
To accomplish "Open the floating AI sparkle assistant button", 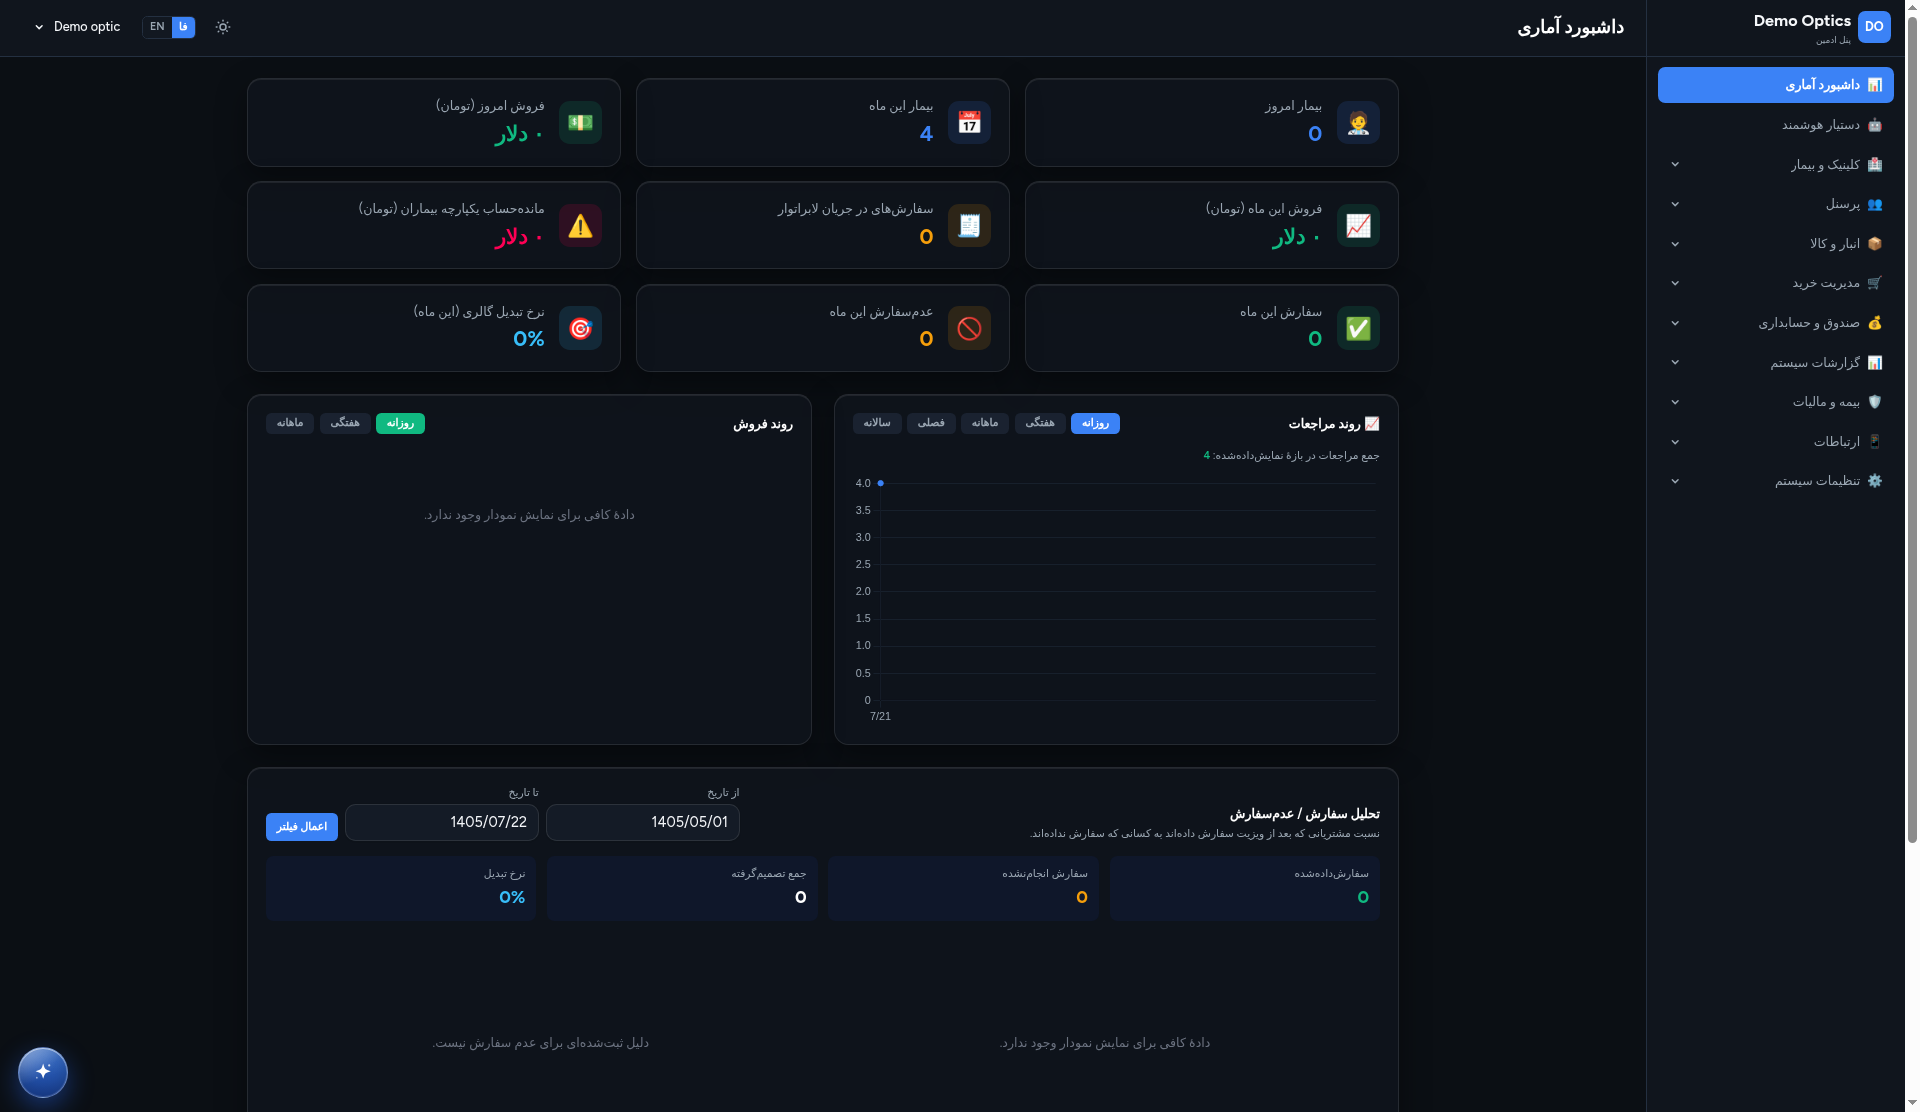I will [x=43, y=1072].
